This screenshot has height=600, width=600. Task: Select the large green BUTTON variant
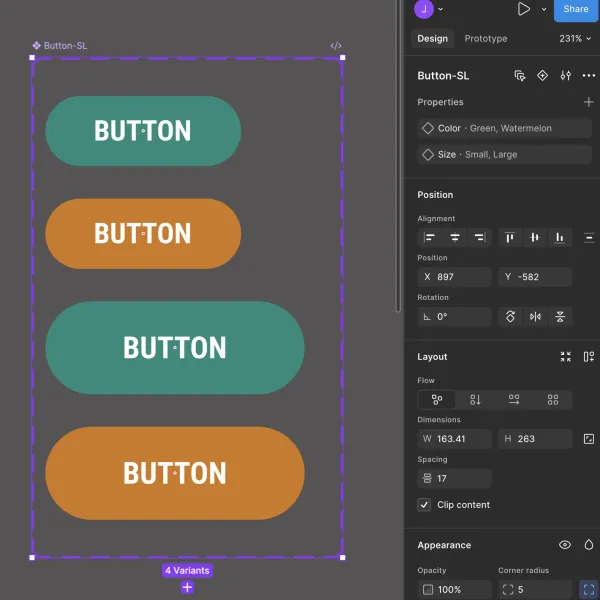pyautogui.click(x=175, y=347)
